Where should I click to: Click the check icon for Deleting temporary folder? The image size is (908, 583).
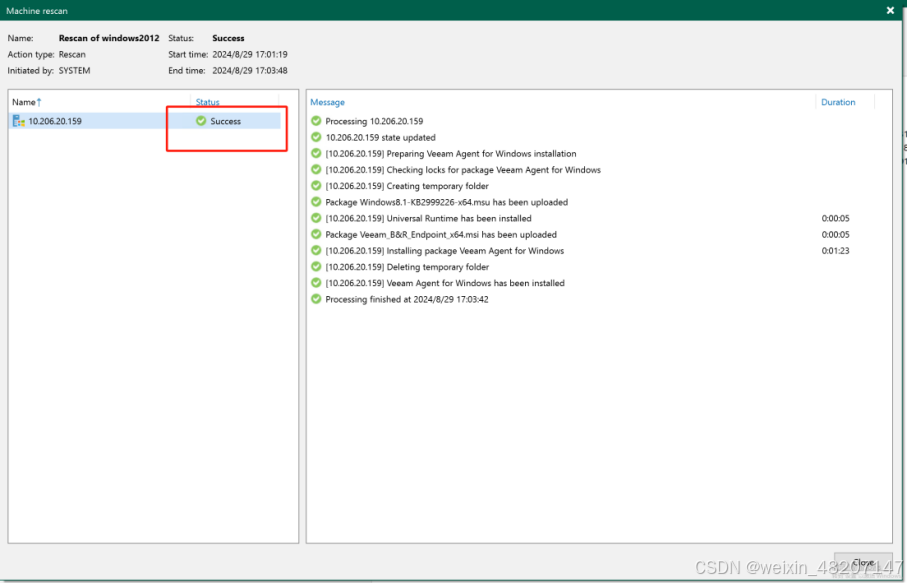[x=316, y=267]
